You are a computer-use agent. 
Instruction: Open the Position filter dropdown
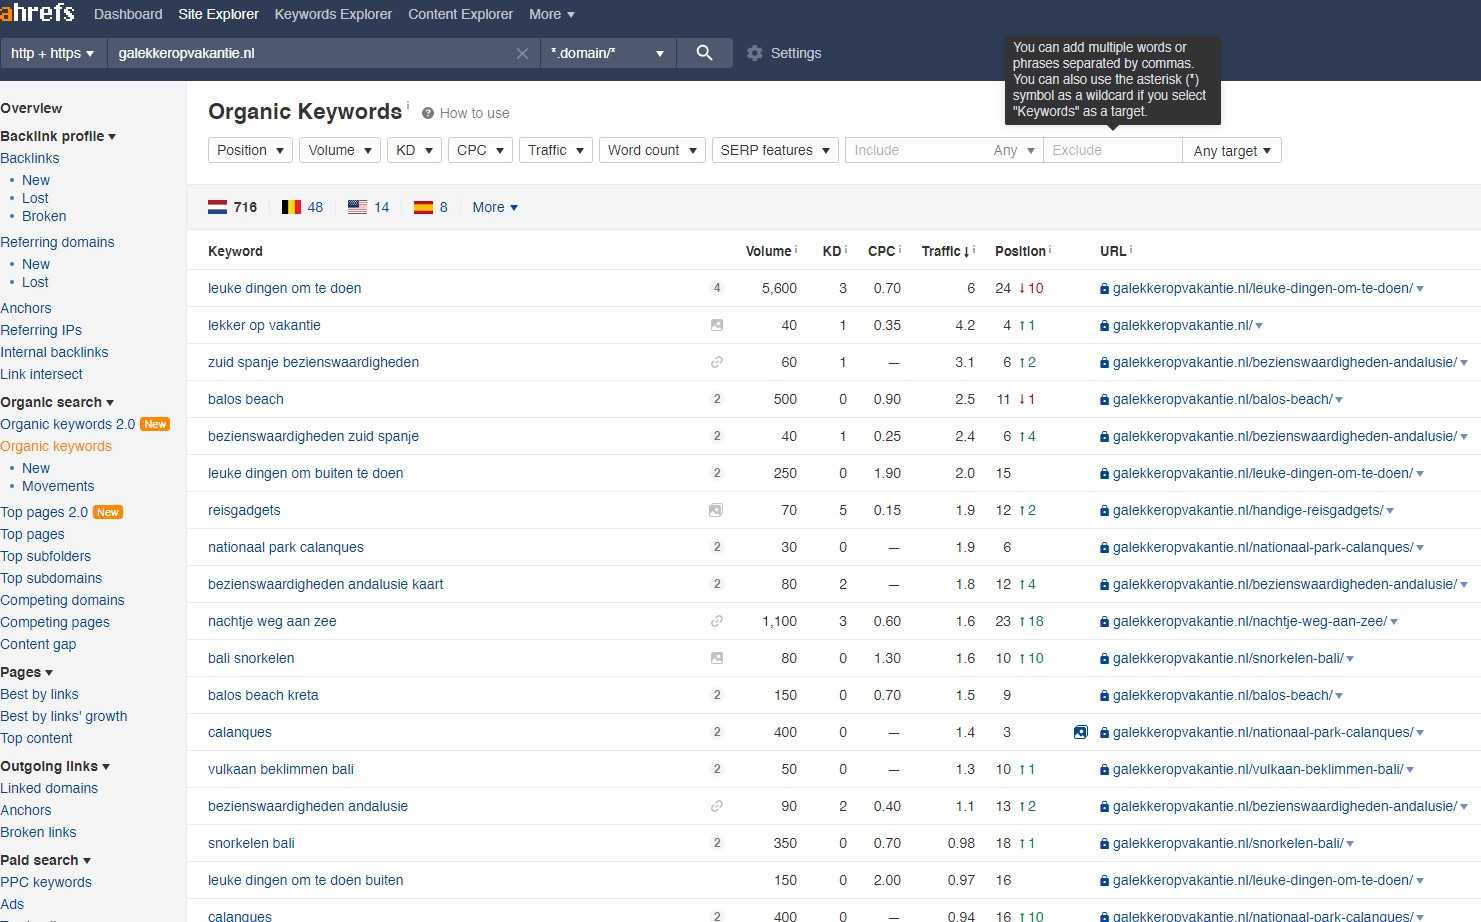pos(250,150)
